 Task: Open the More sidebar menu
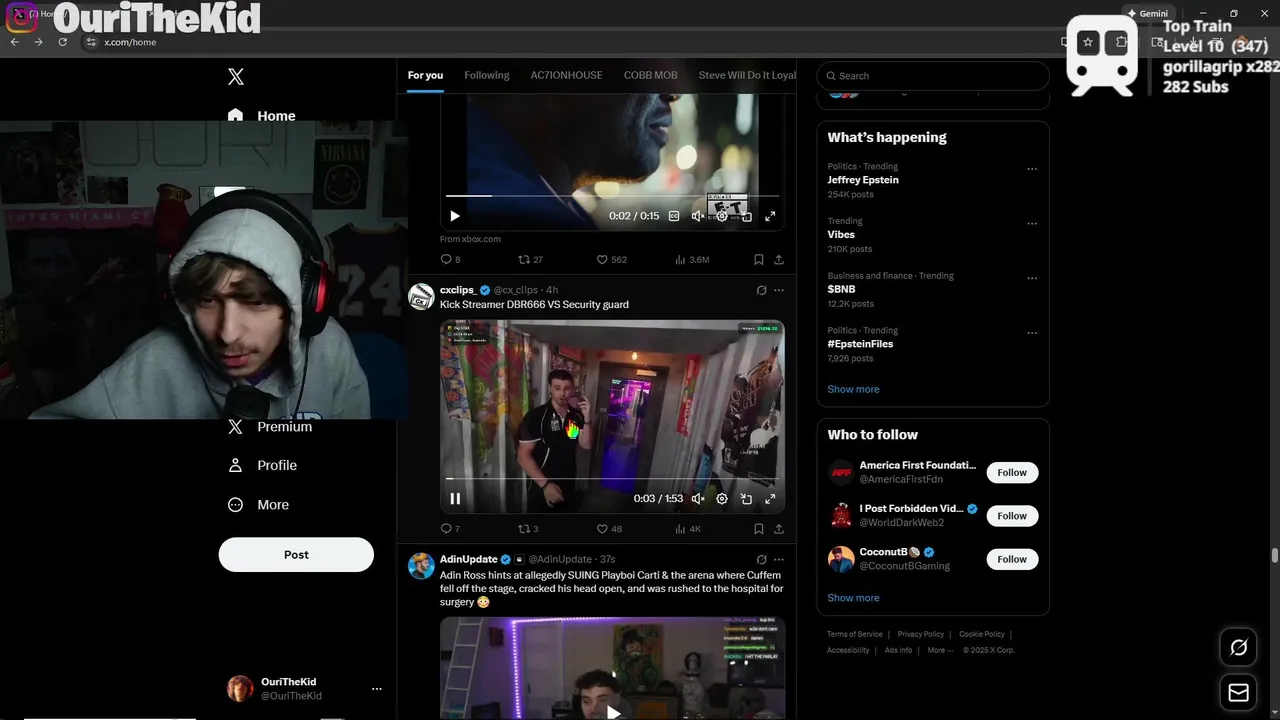click(x=258, y=505)
